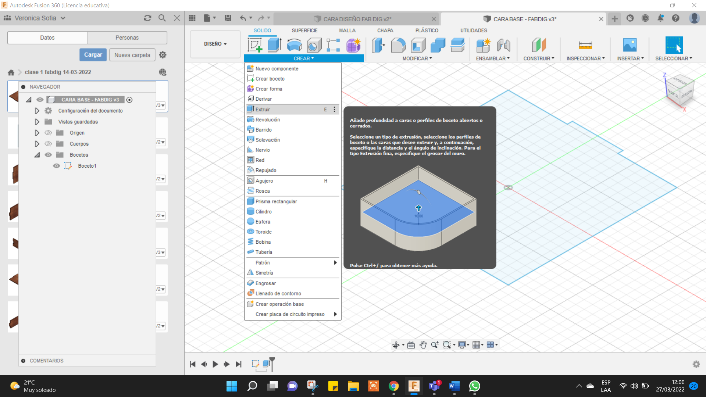This screenshot has height=397, width=706.
Task: Click the Extrude icon in toolbar
Action: click(x=274, y=45)
